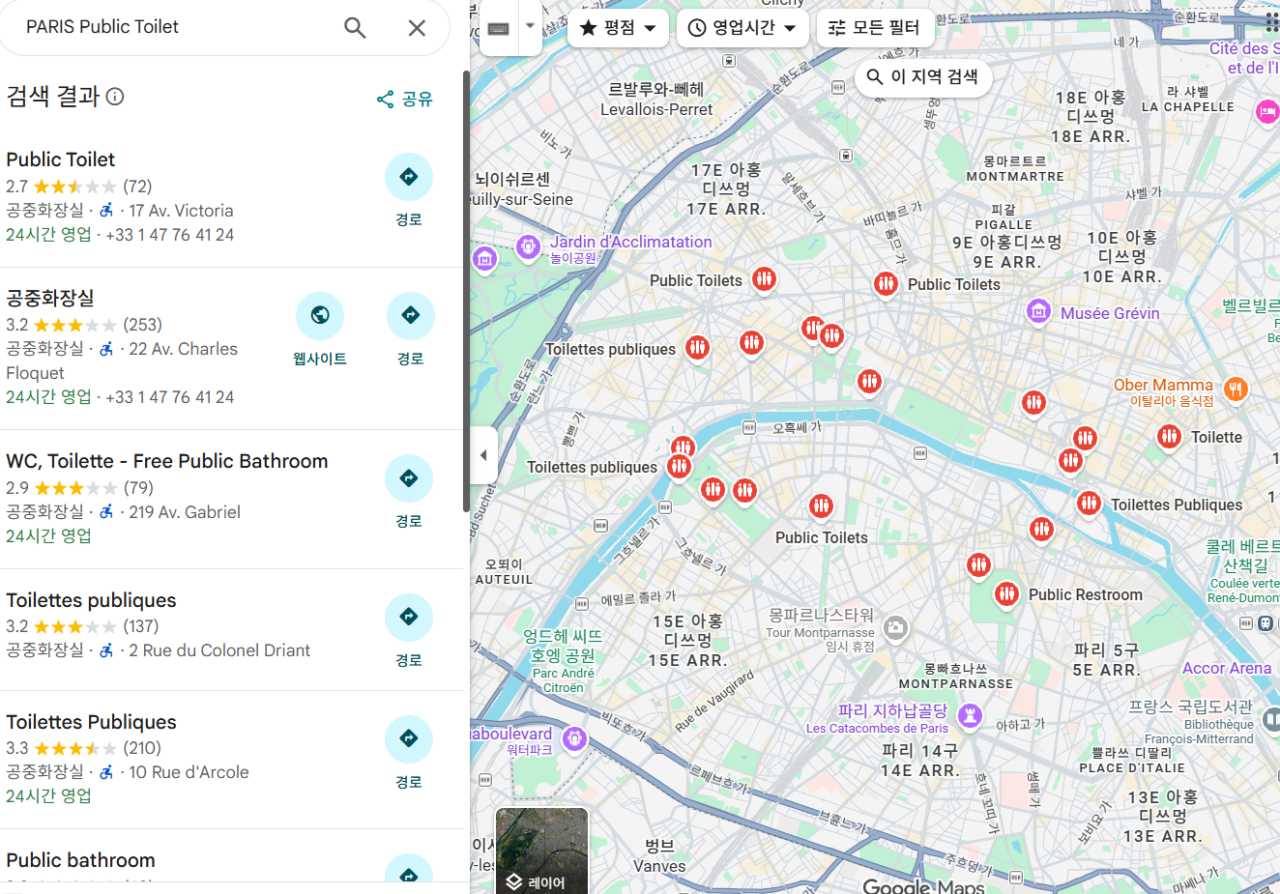Click the Les Catacombes de Paris marker

968,716
